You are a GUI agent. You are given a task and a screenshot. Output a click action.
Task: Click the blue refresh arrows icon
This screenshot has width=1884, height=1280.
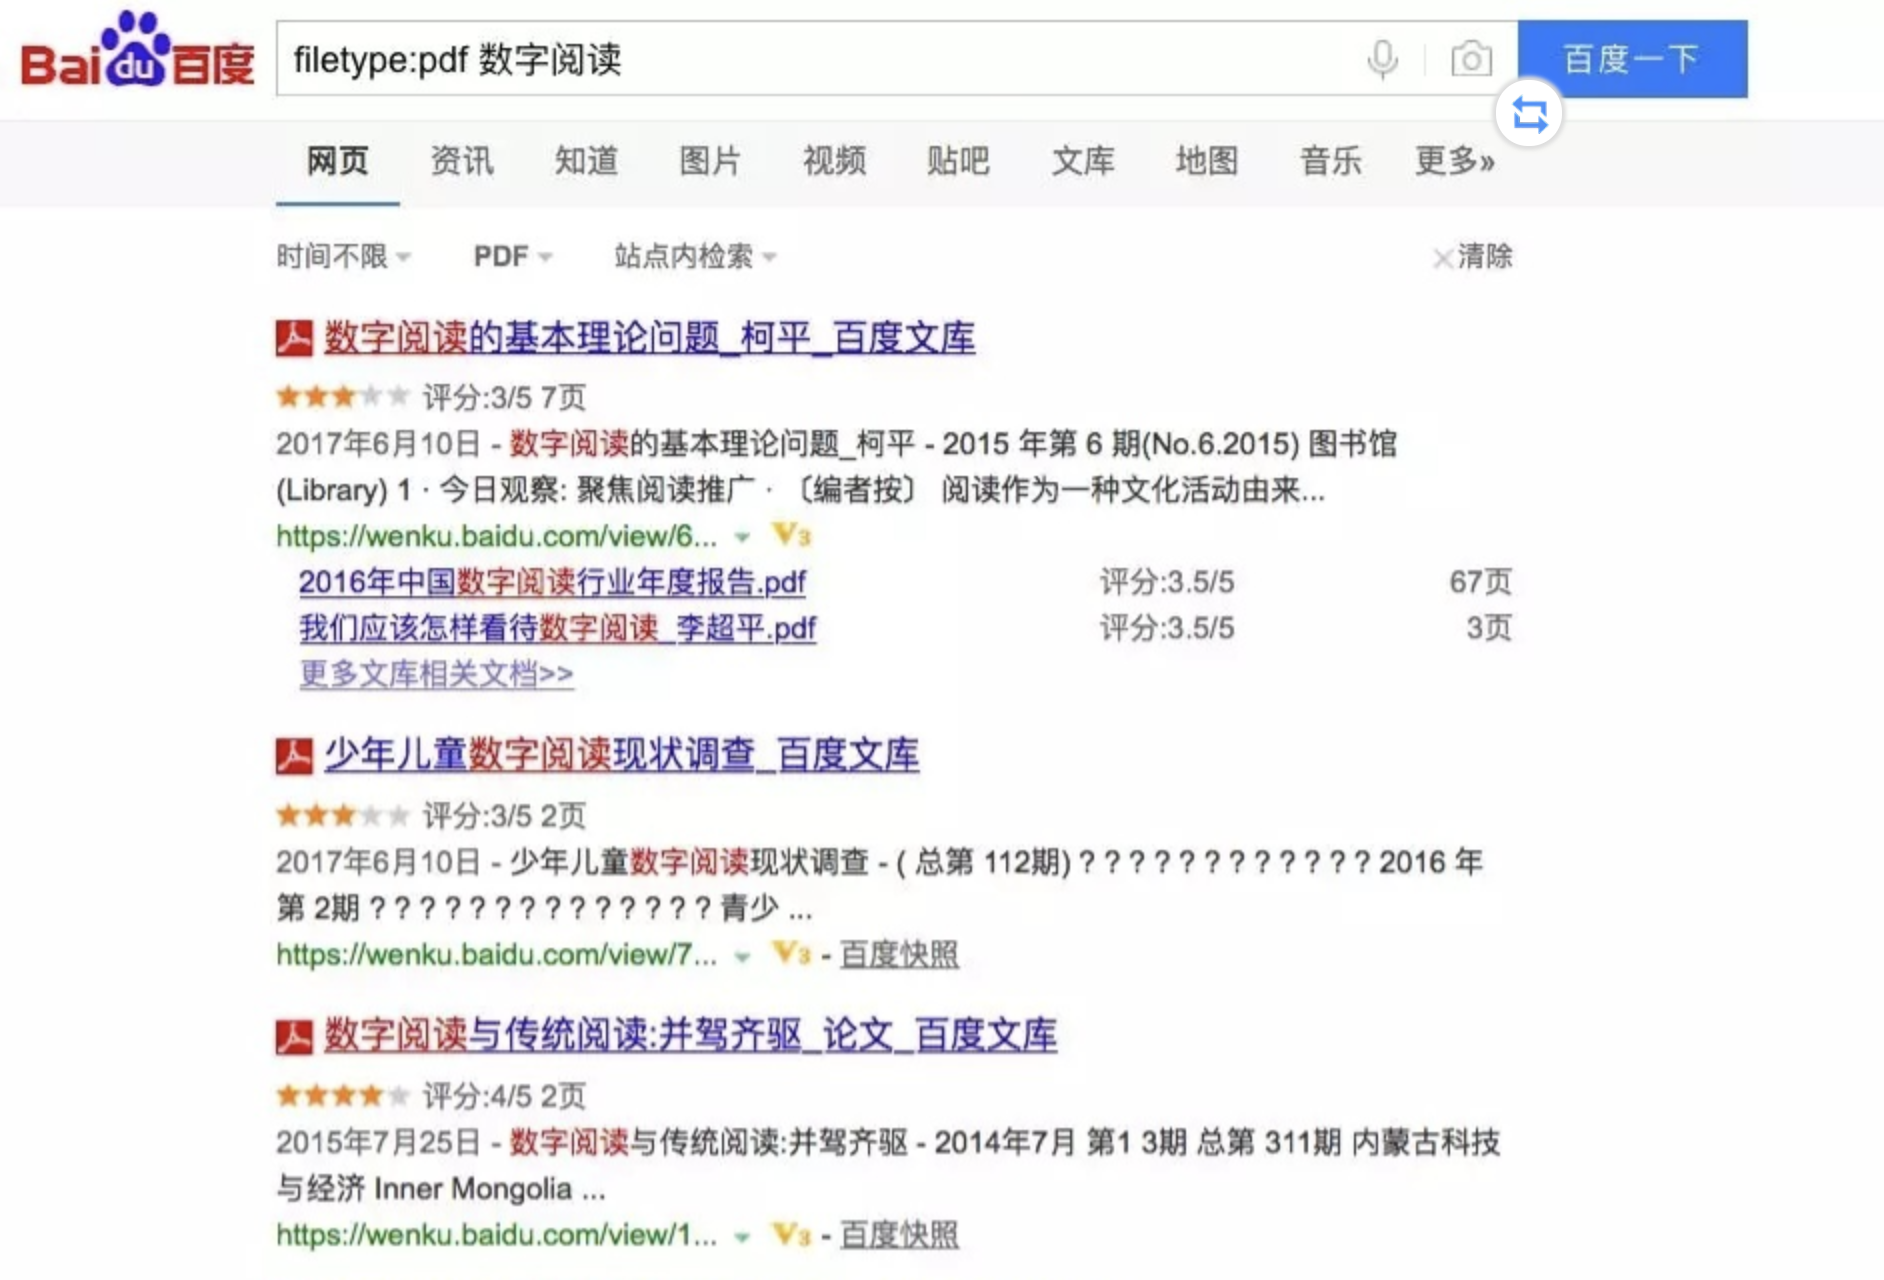click(x=1529, y=113)
